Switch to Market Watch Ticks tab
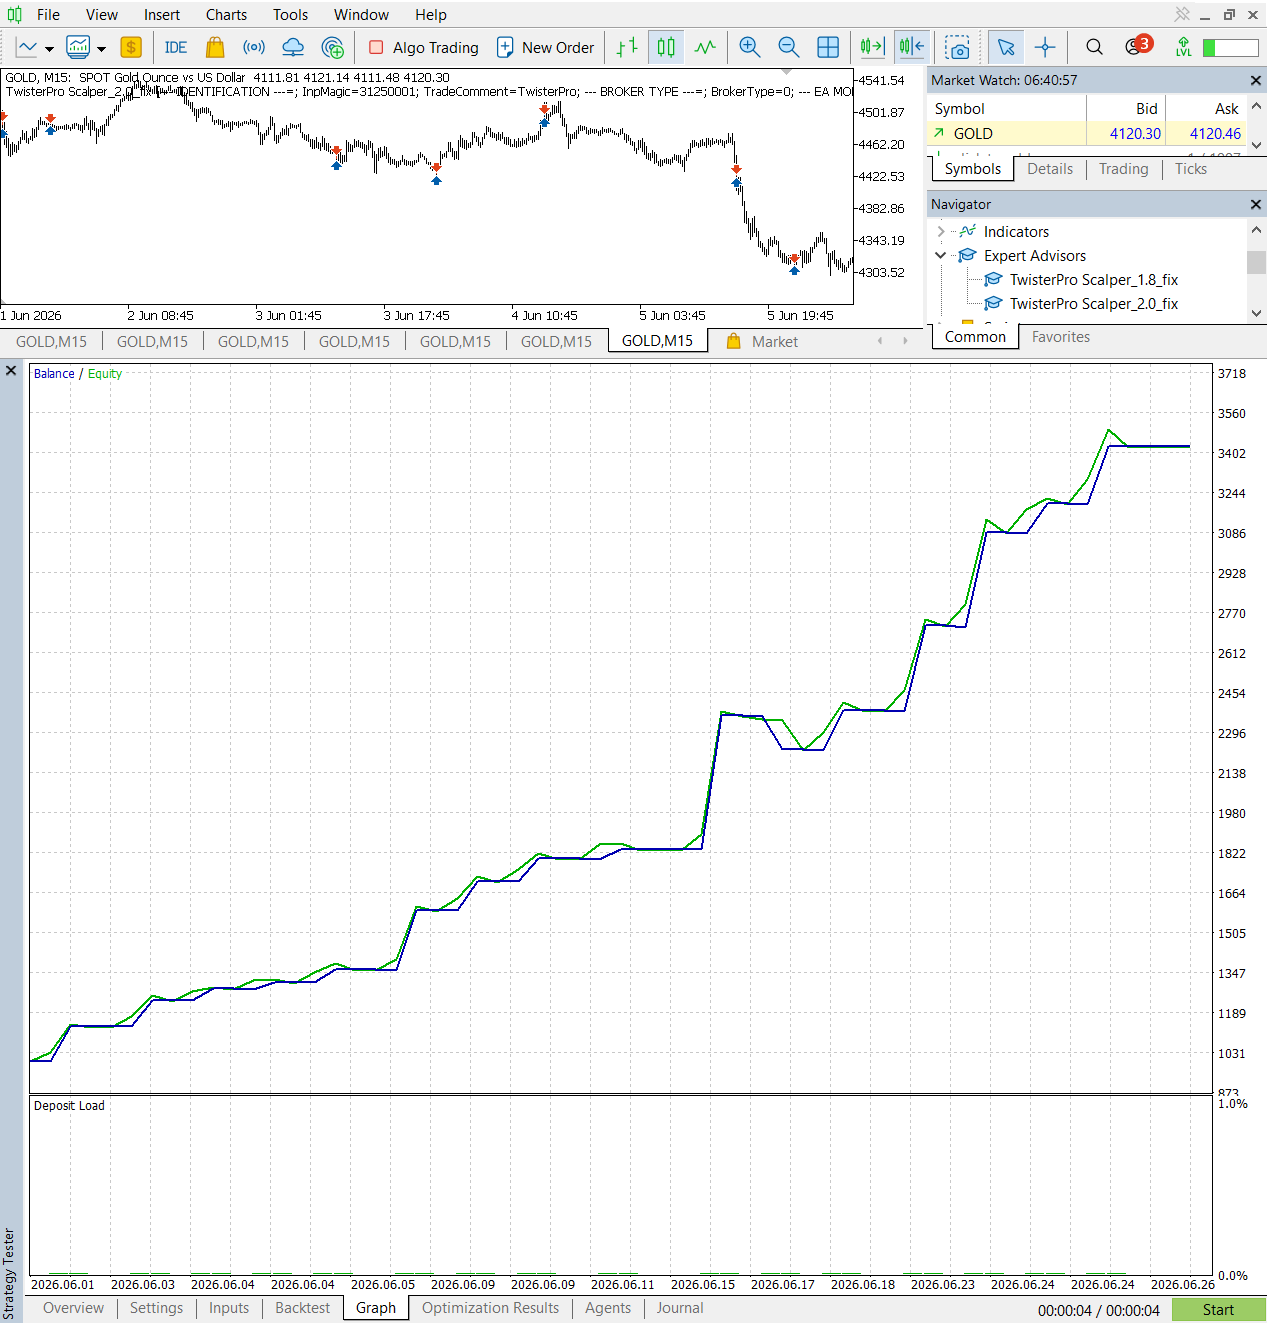Image resolution: width=1267 pixels, height=1323 pixels. [x=1190, y=169]
